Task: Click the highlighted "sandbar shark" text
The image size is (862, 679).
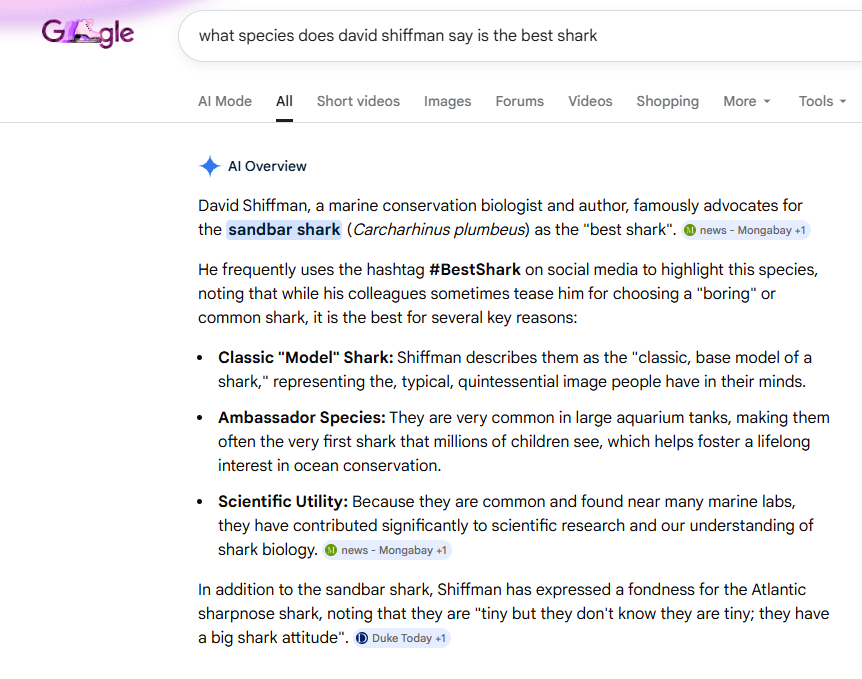Action: click(284, 230)
